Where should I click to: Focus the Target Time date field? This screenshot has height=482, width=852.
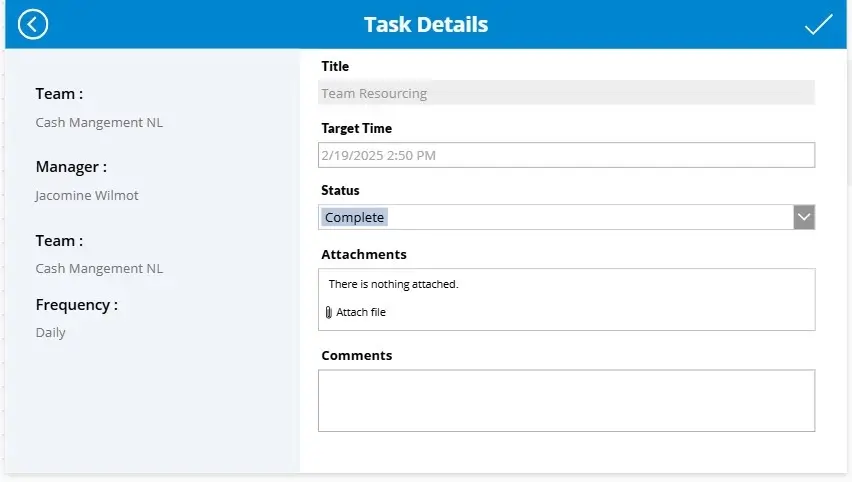(566, 155)
